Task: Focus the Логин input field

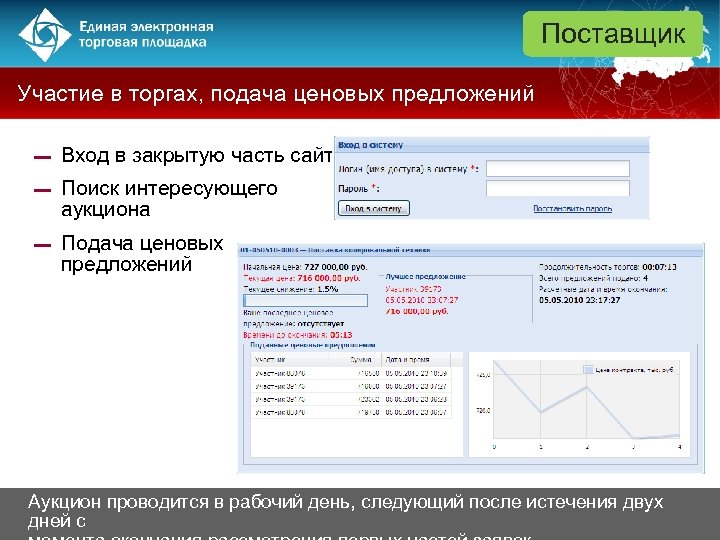Action: (558, 169)
